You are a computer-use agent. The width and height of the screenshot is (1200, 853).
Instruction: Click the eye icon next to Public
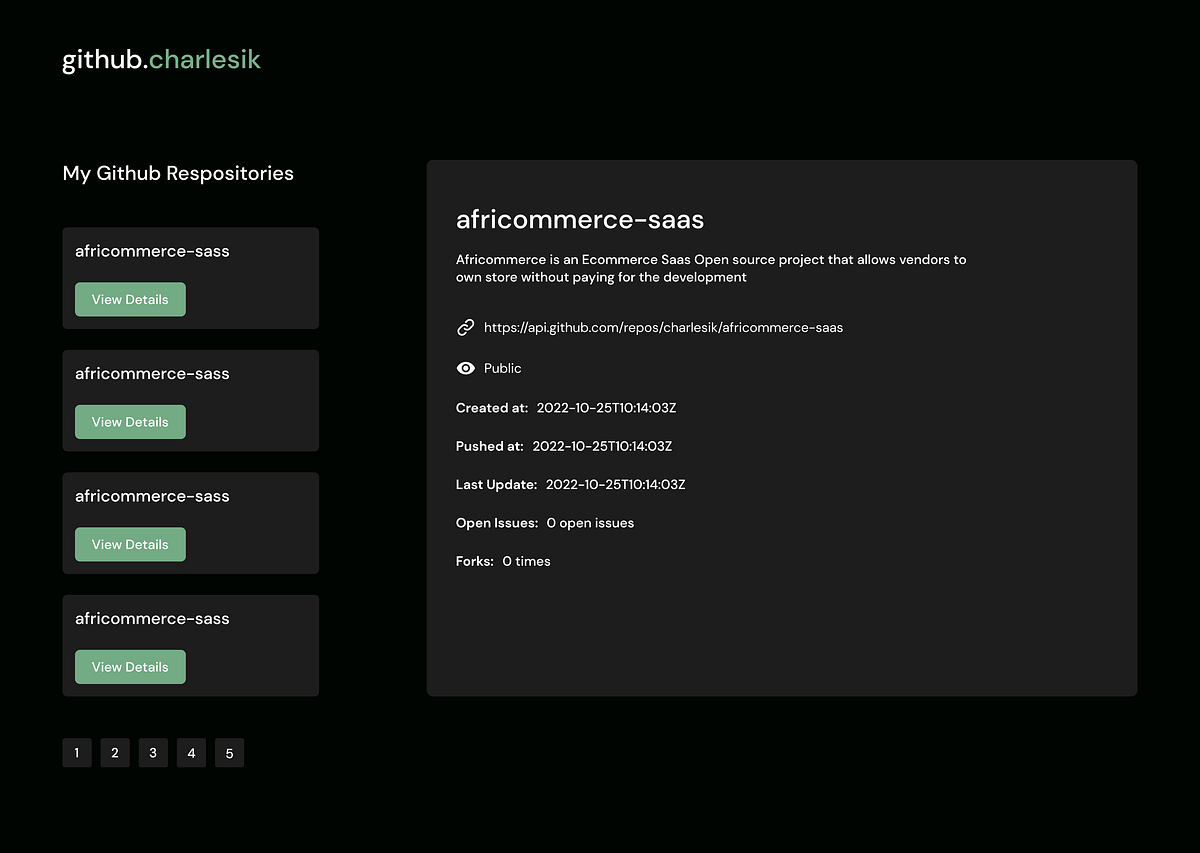pos(465,368)
